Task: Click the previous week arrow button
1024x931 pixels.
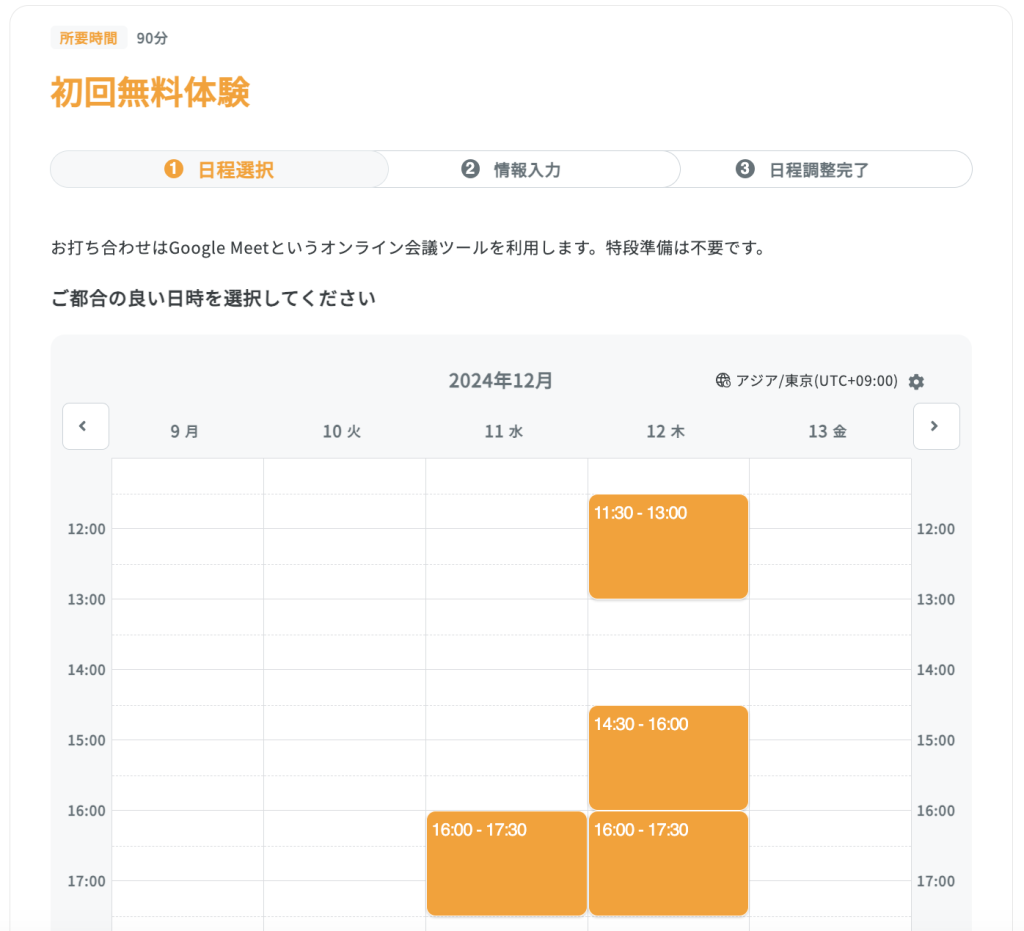Action: click(x=85, y=426)
